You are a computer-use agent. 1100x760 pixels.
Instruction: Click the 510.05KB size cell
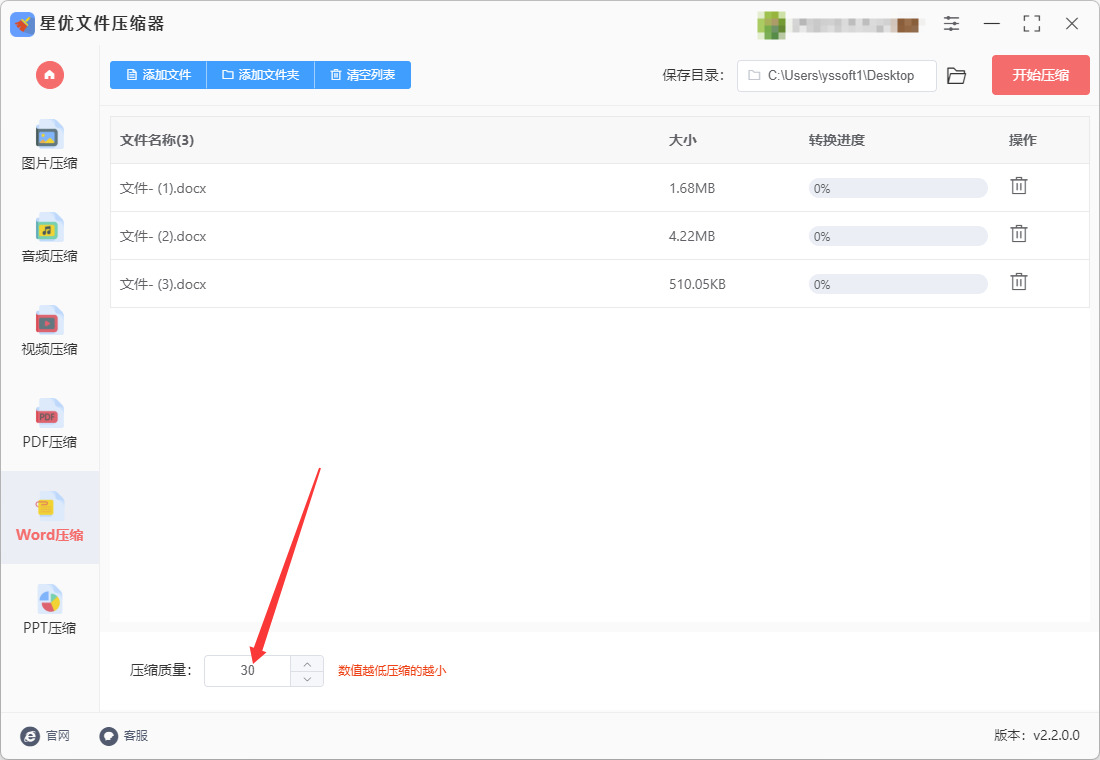point(697,284)
